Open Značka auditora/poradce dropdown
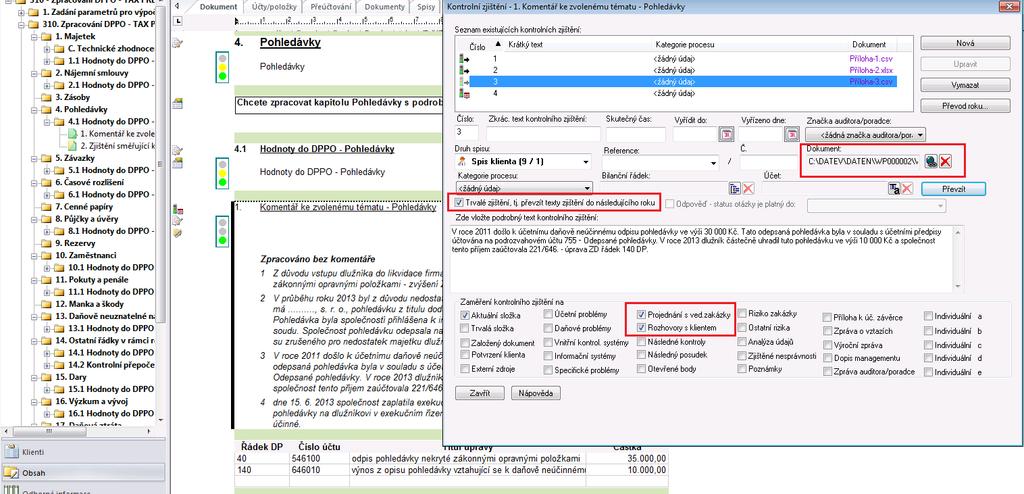Screen dimensions: 1024x494 click(866, 135)
